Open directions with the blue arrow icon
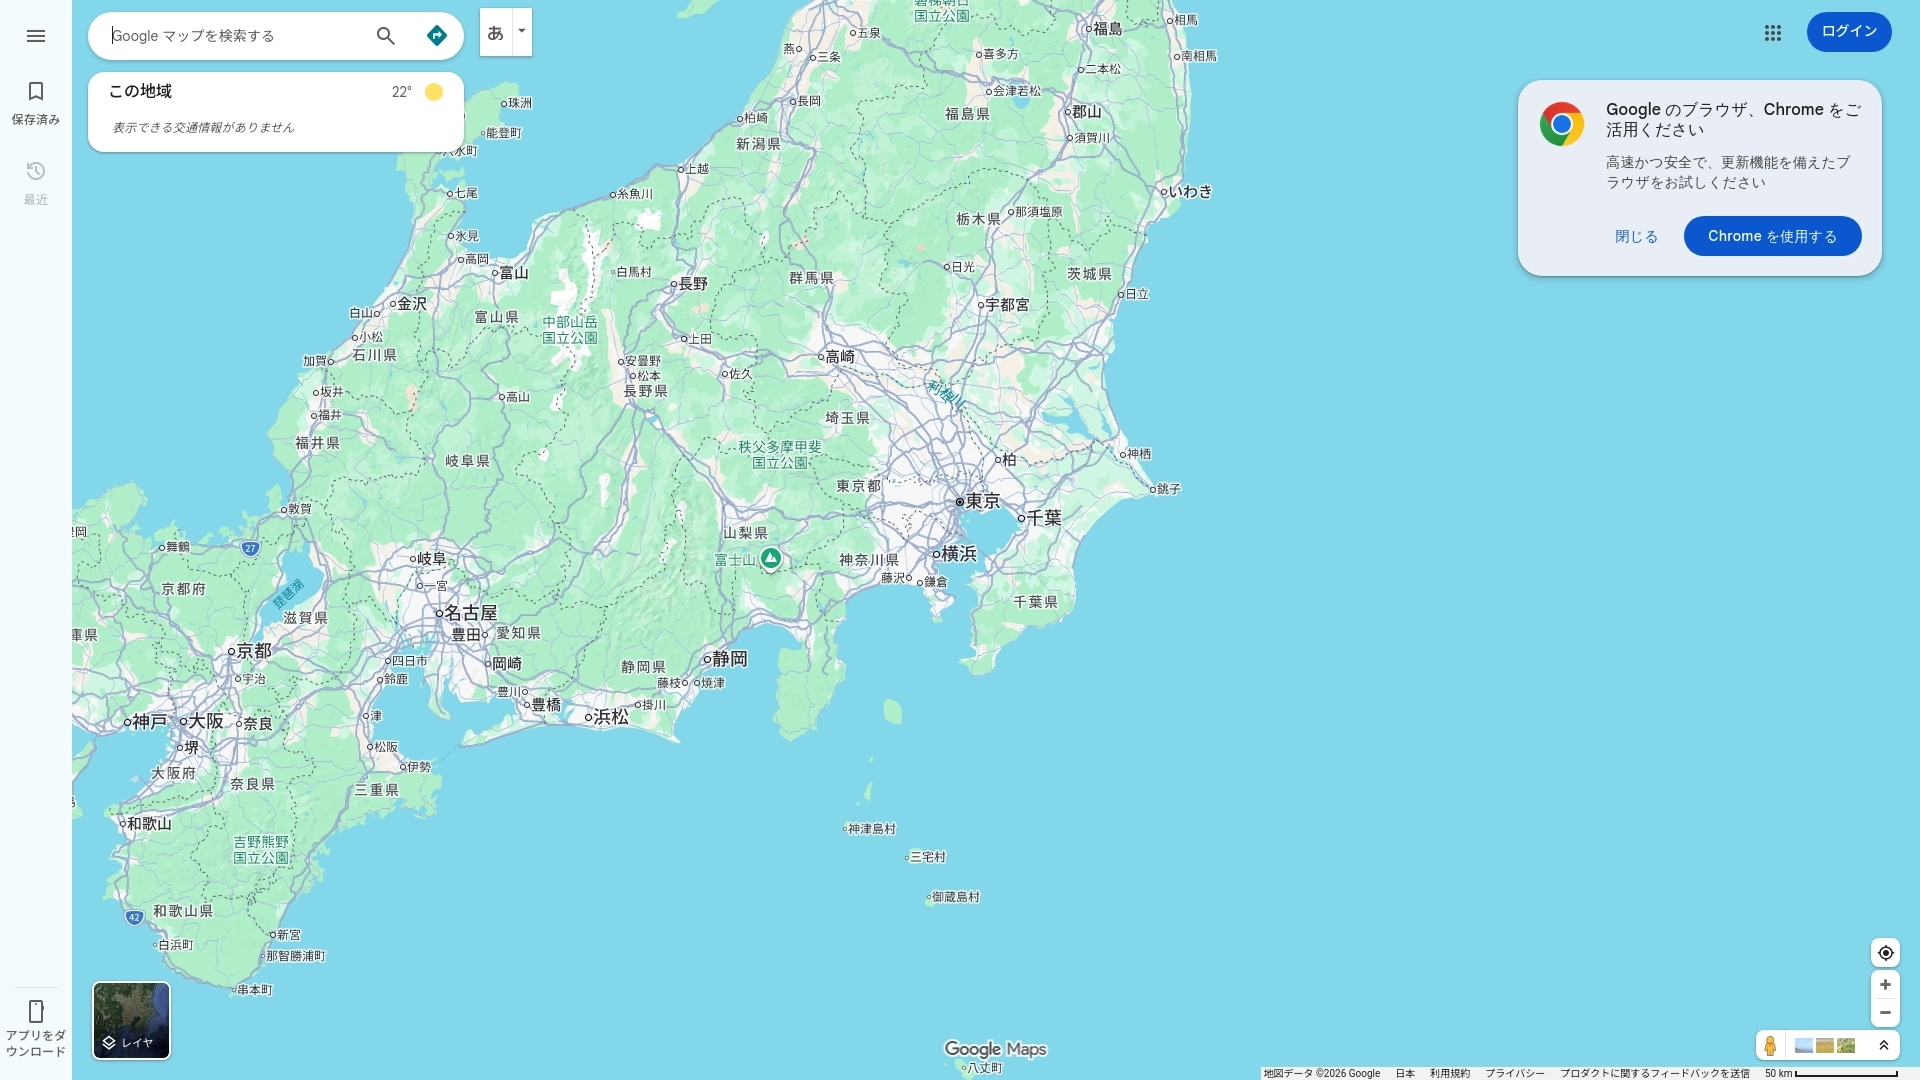The height and width of the screenshot is (1080, 1920). tap(437, 36)
